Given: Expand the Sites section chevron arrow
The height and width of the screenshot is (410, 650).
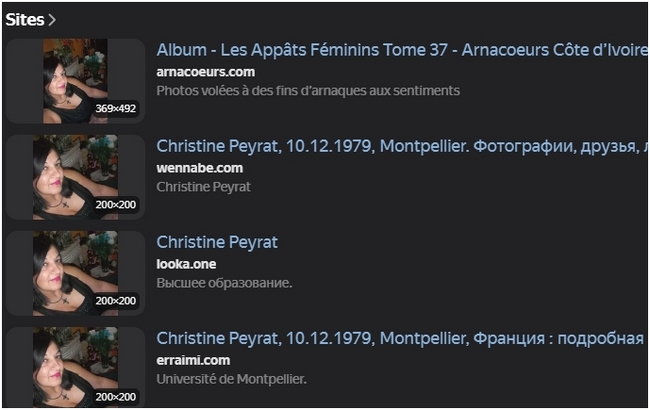Looking at the screenshot, I should click(52, 19).
